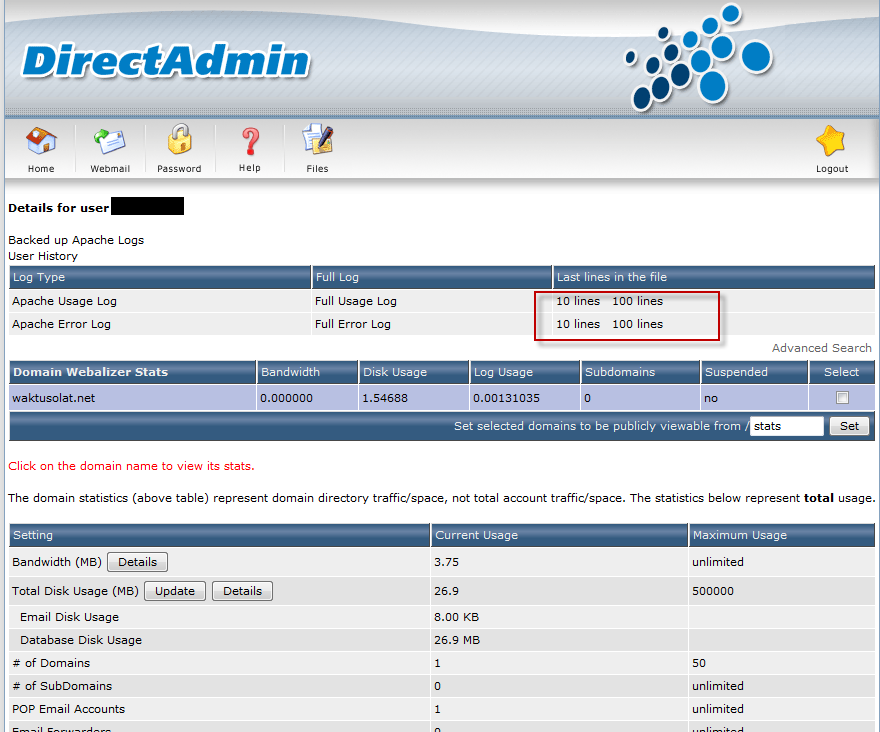The width and height of the screenshot is (880, 732).
Task: Click the maximum disk usage value 500000
Action: [713, 591]
